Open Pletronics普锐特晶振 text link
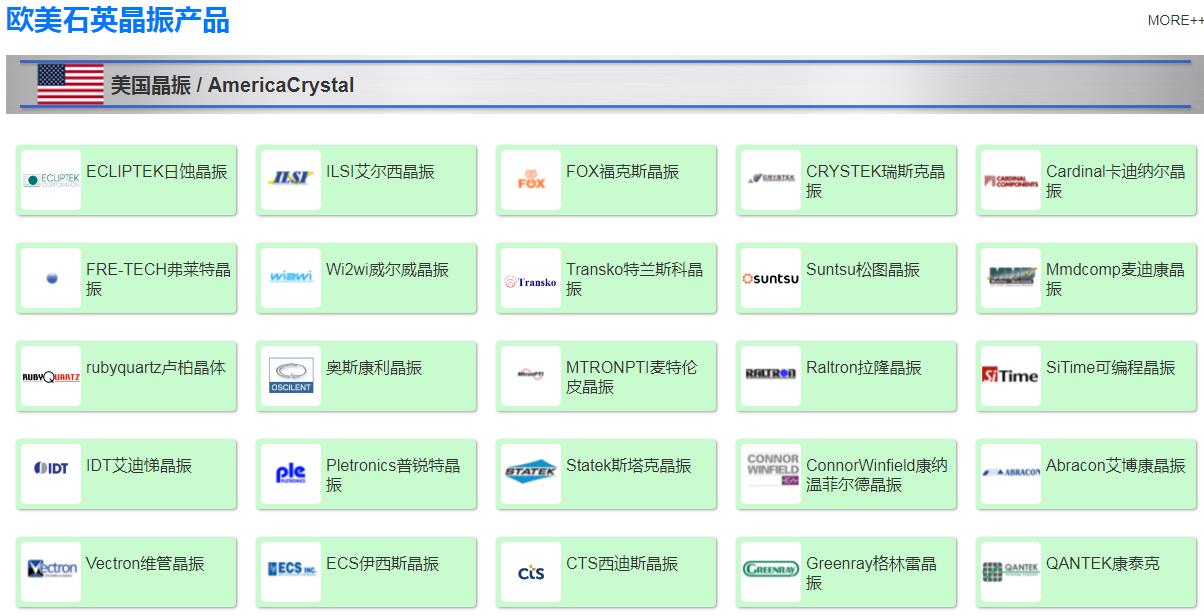1204x616 pixels. 393,475
